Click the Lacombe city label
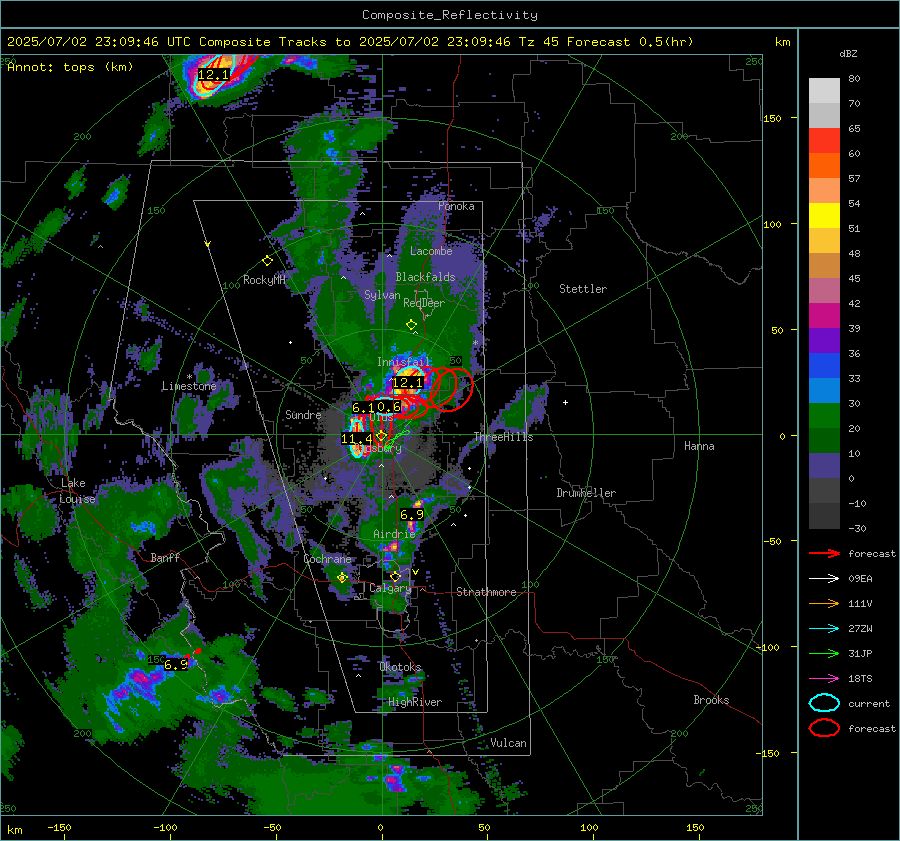The height and width of the screenshot is (841, 900). (x=431, y=251)
